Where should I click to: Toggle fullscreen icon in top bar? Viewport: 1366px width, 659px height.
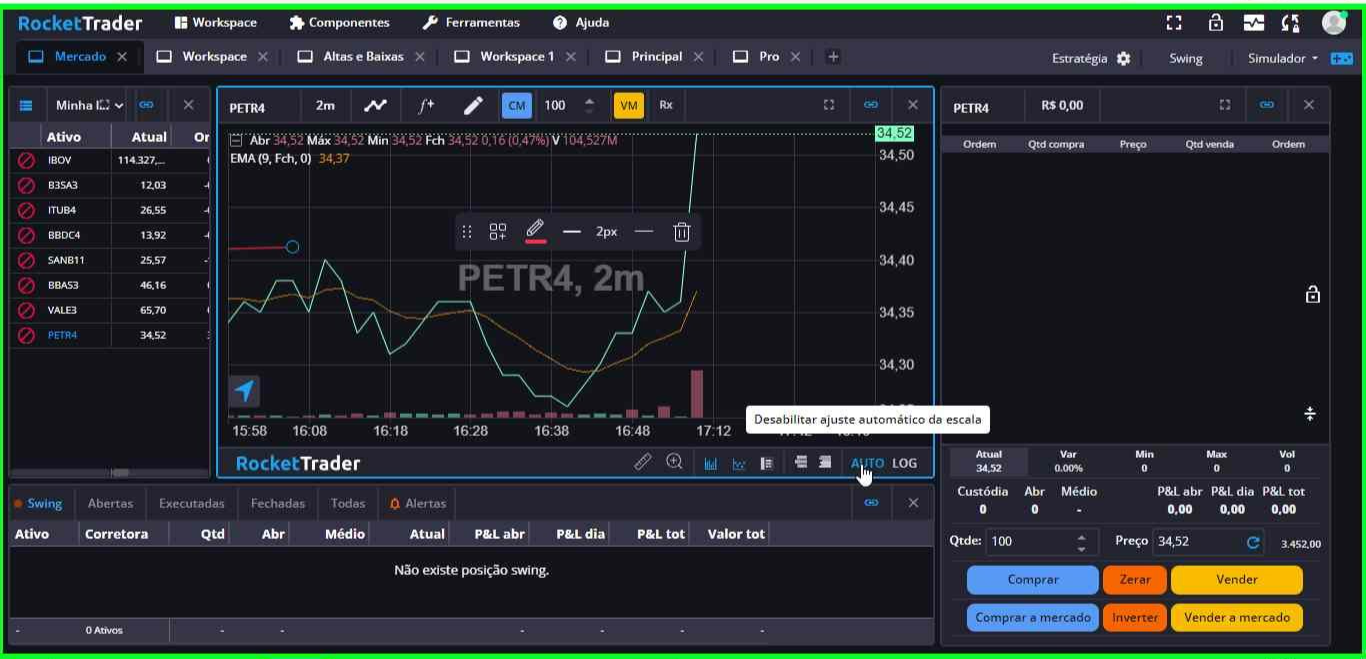pyautogui.click(x=1174, y=22)
